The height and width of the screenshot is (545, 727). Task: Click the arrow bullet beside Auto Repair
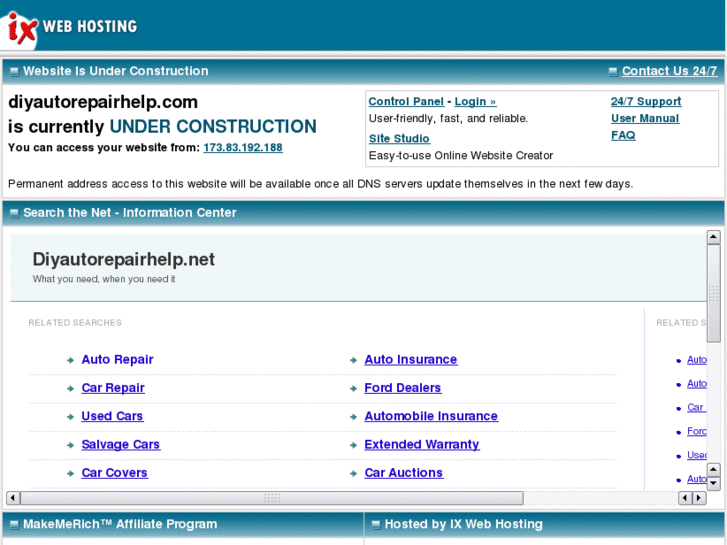coord(70,360)
